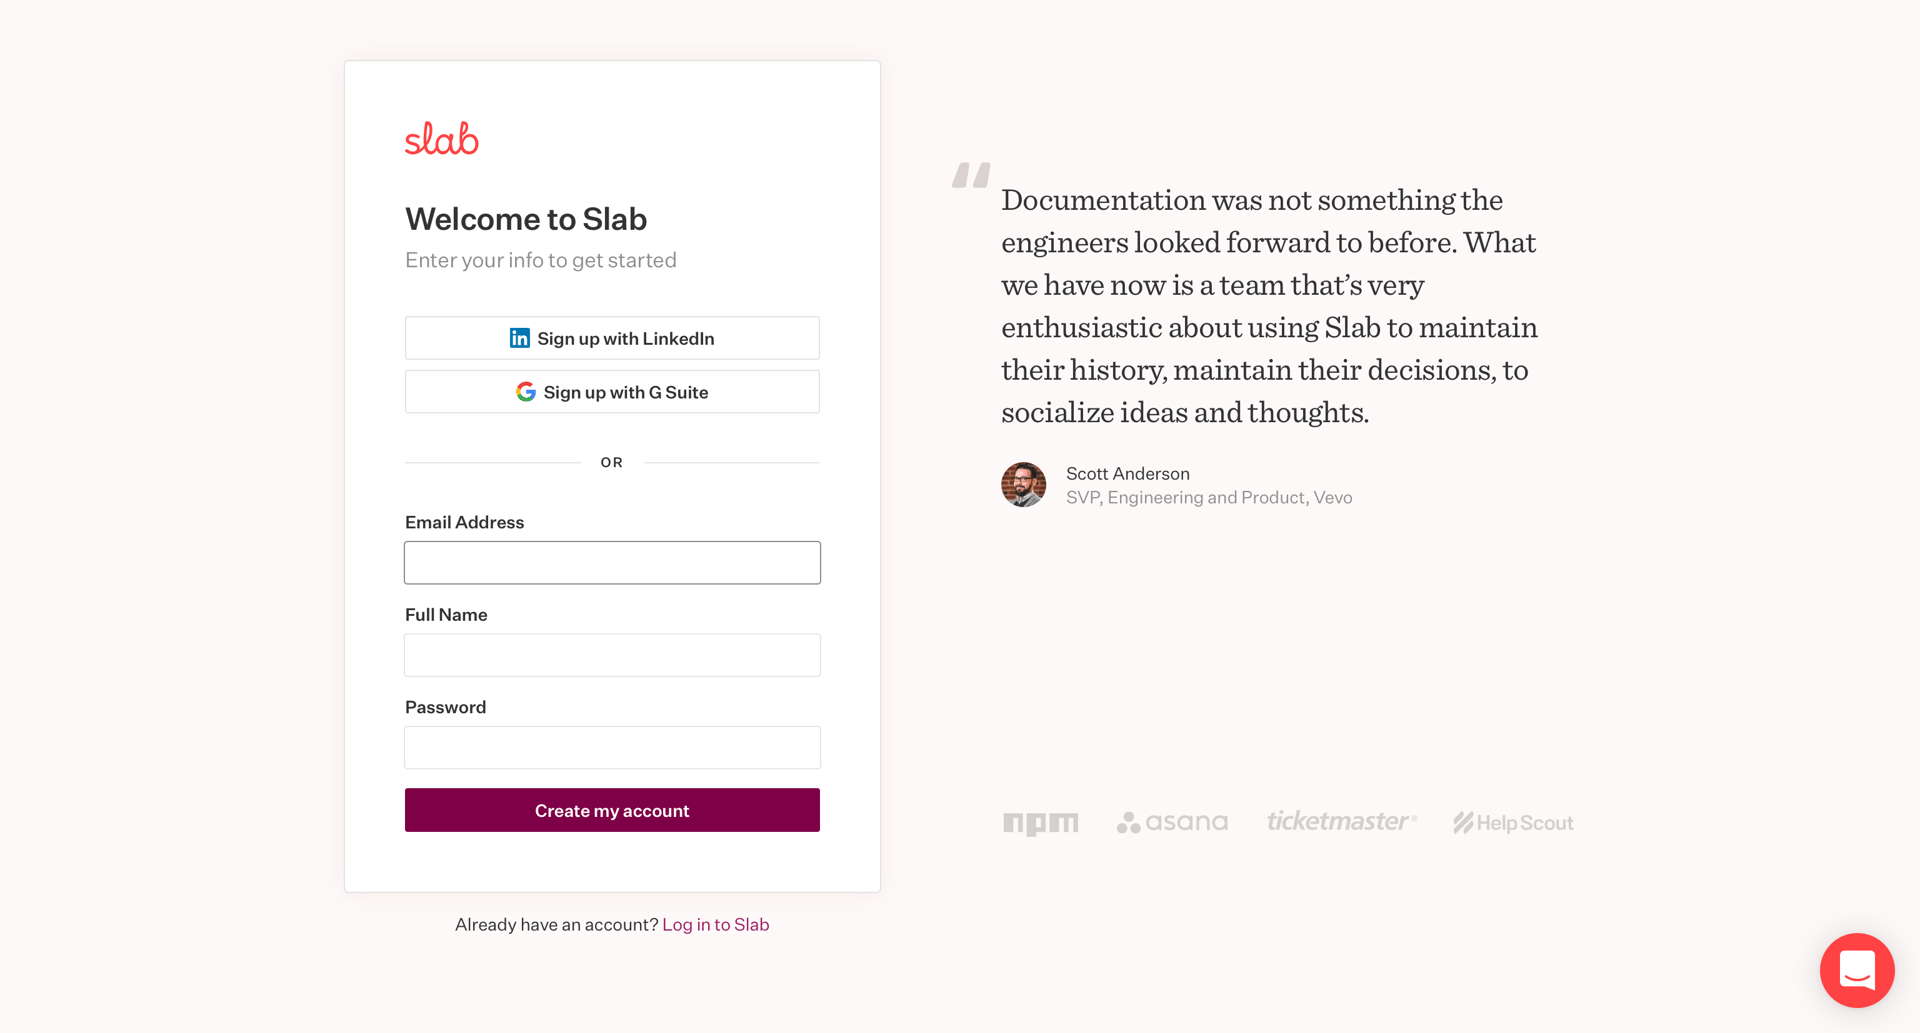Open the Log in to Slab link
Viewport: 1920px width, 1033px height.
click(715, 924)
